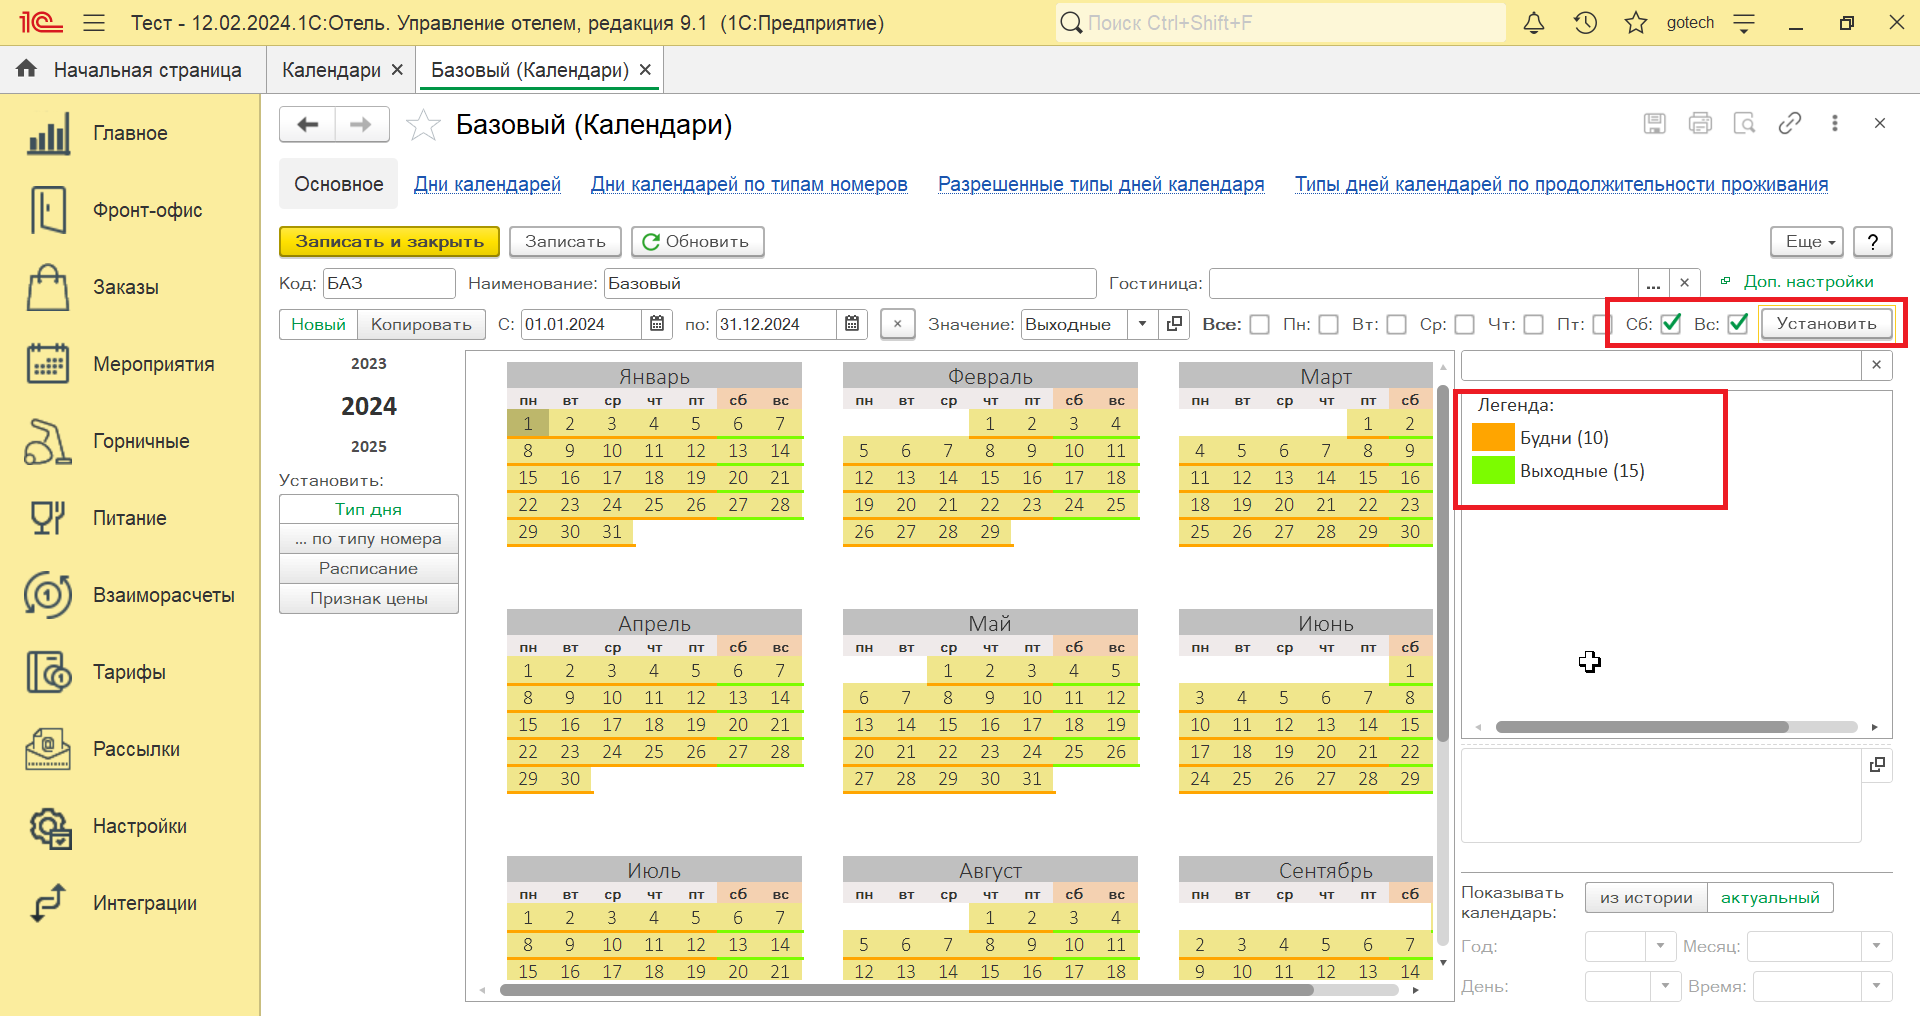This screenshot has width=1920, height=1016.
Task: Open the history clock icon
Action: (x=1585, y=23)
